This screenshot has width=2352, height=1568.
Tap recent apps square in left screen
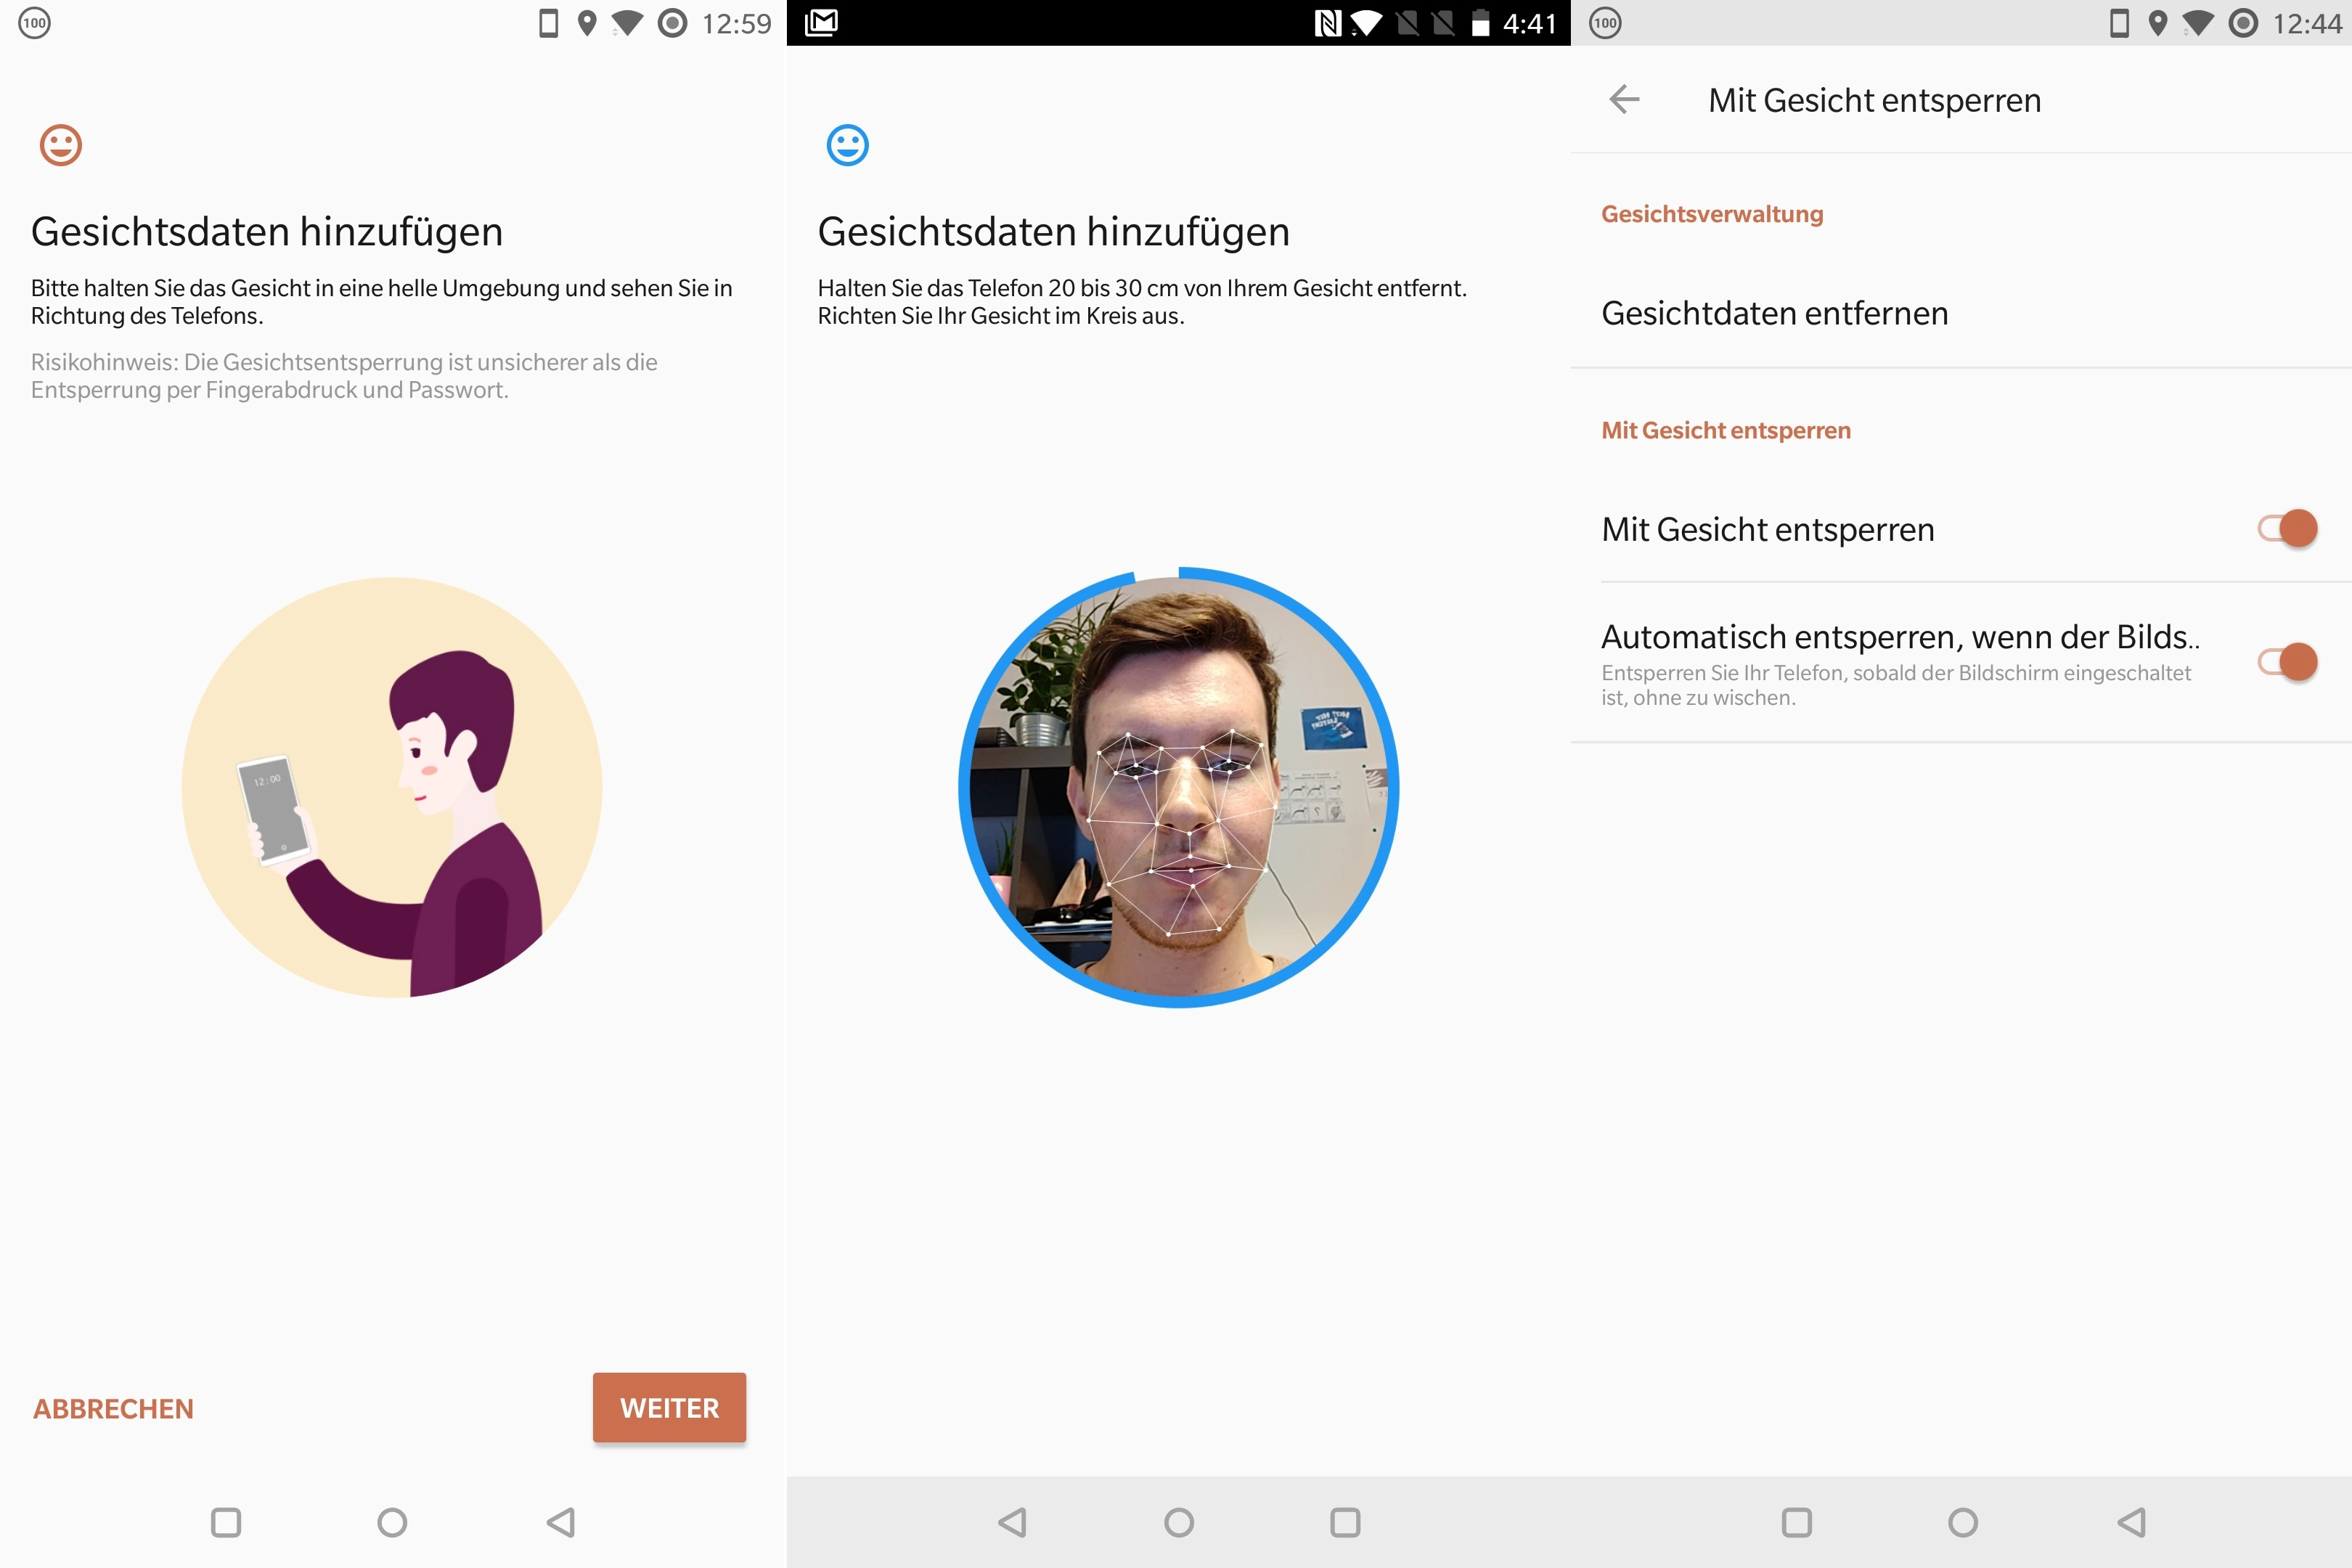point(226,1522)
